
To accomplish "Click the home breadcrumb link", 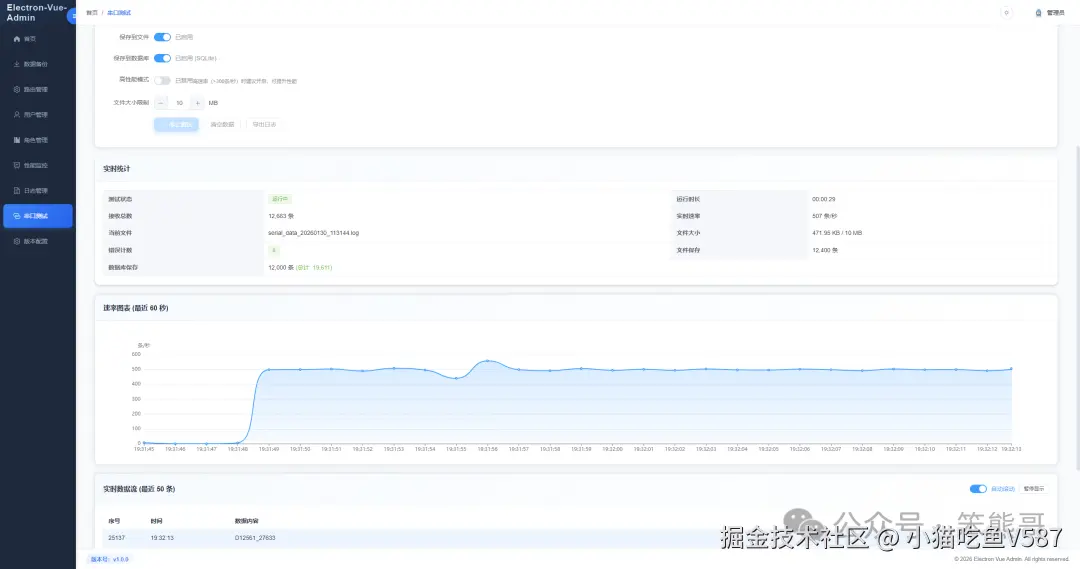I will click(x=92, y=13).
